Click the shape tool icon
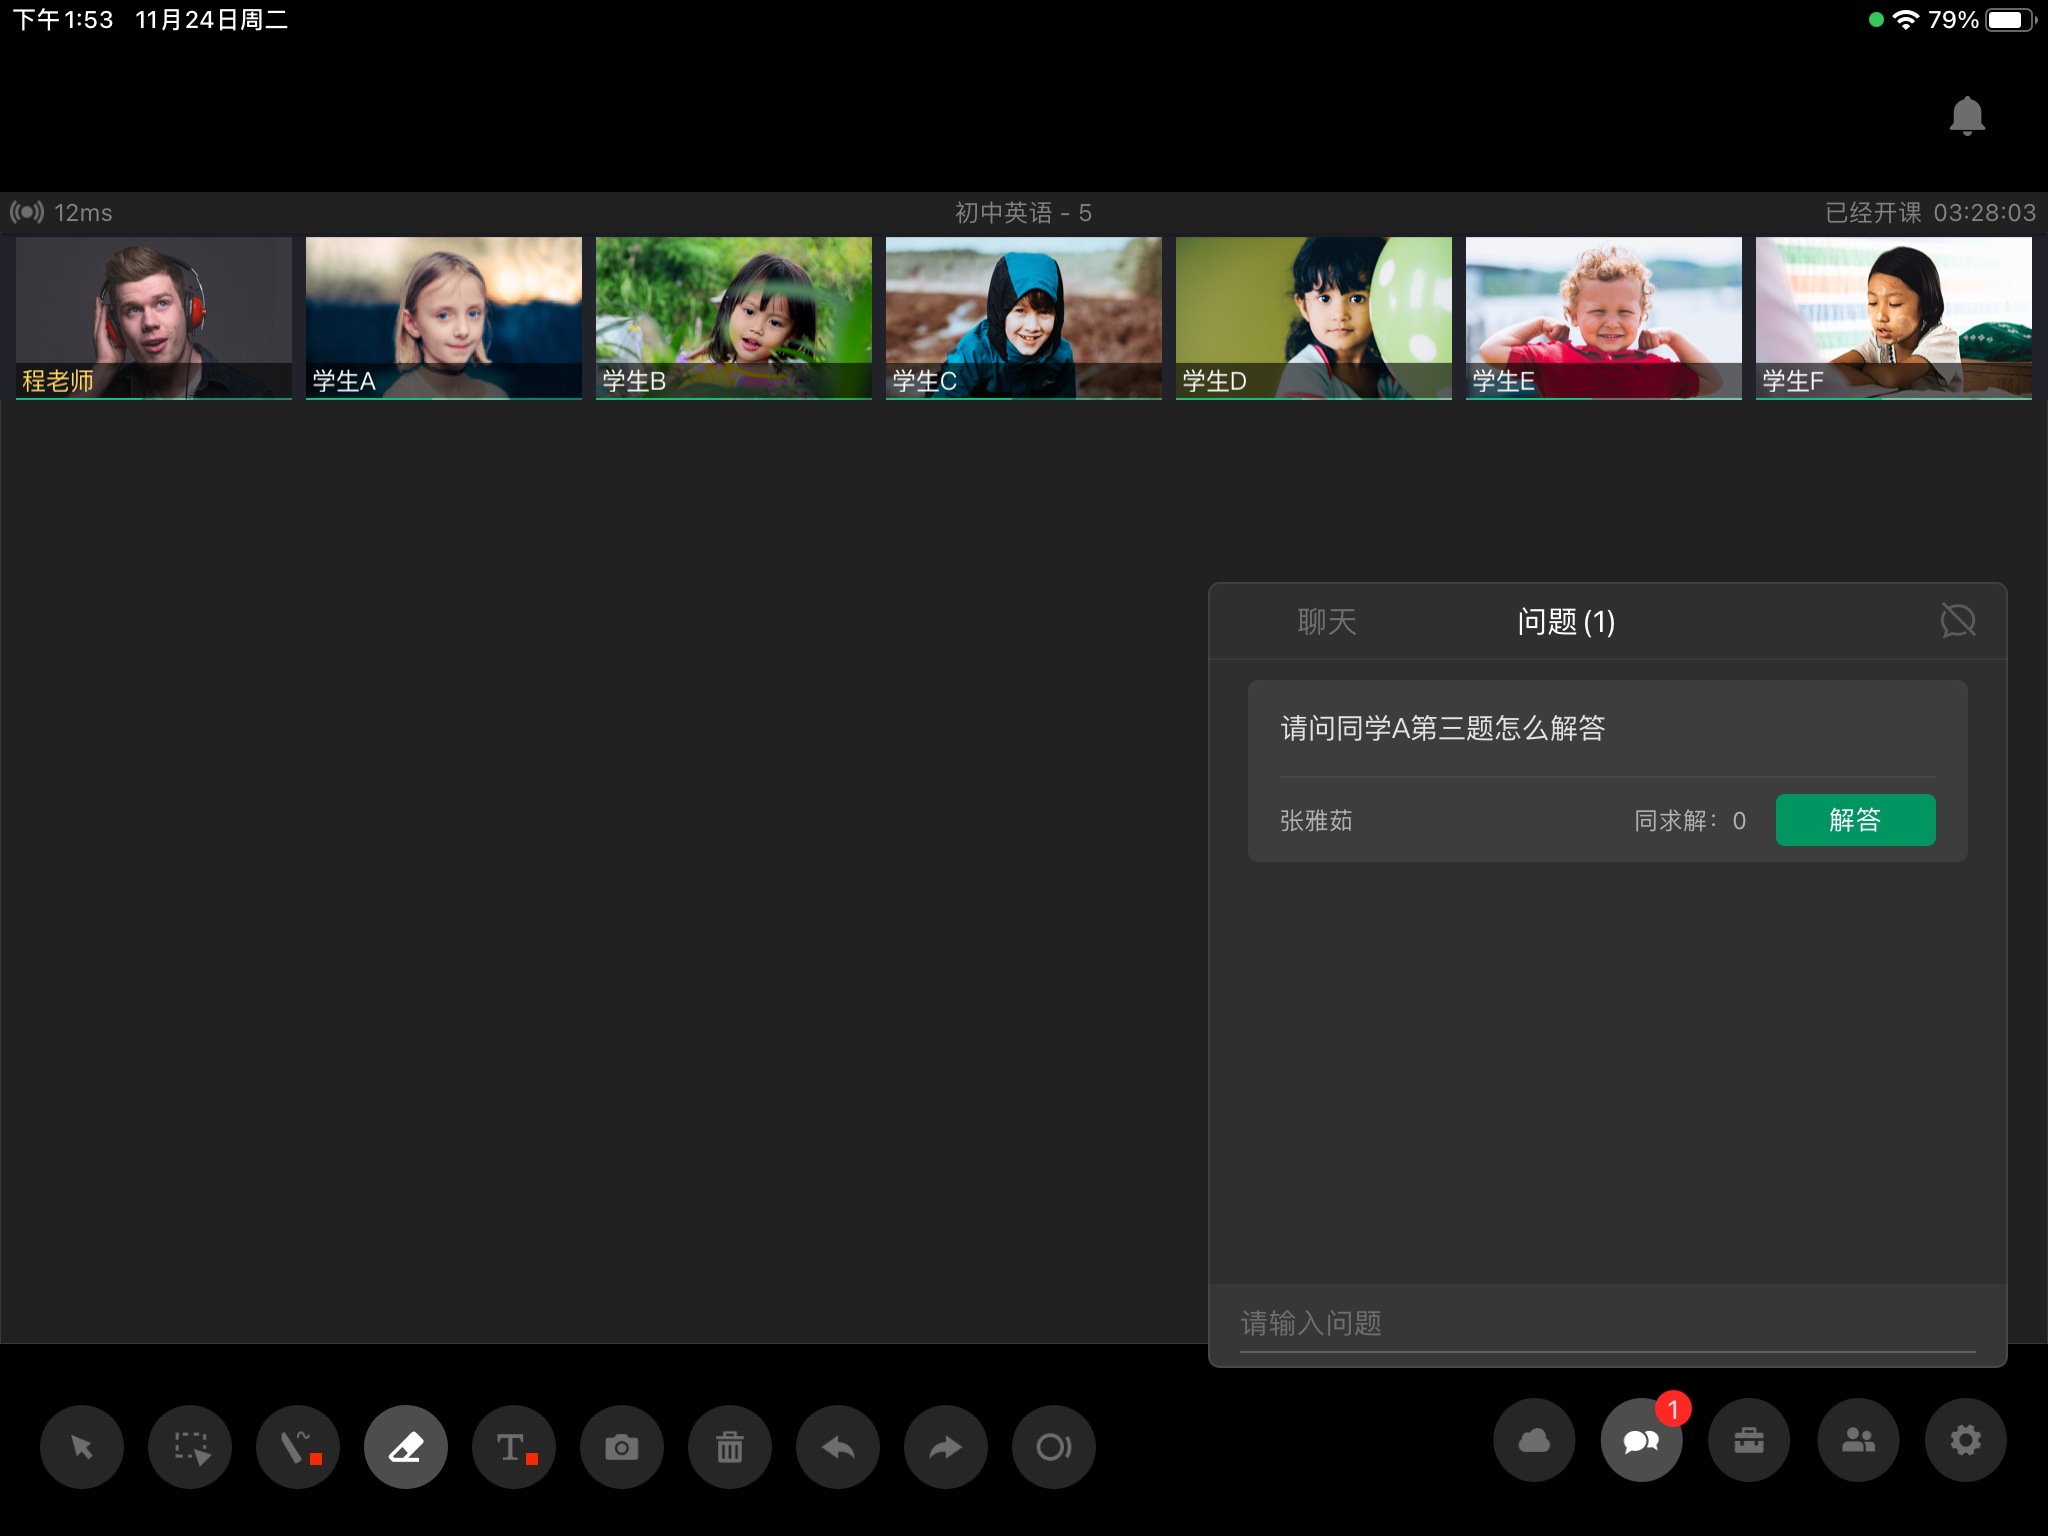2048x1536 pixels. click(x=1054, y=1446)
